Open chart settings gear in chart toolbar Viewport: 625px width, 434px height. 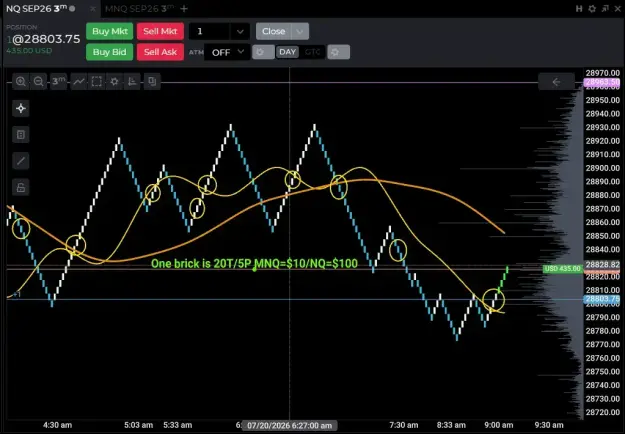114,82
